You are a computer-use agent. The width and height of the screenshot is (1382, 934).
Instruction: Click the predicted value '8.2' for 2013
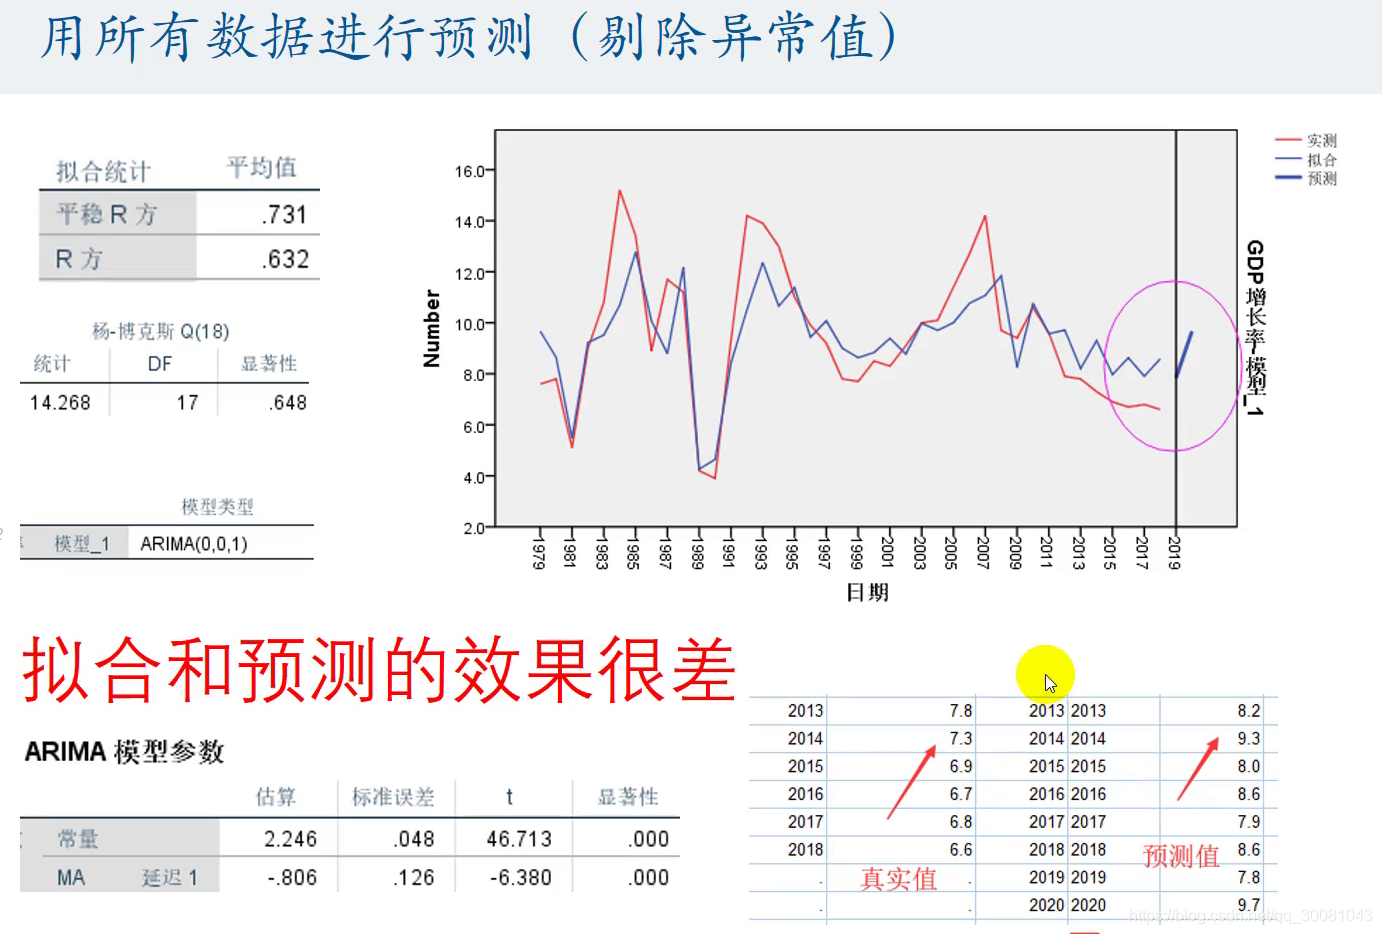pyautogui.click(x=1249, y=711)
